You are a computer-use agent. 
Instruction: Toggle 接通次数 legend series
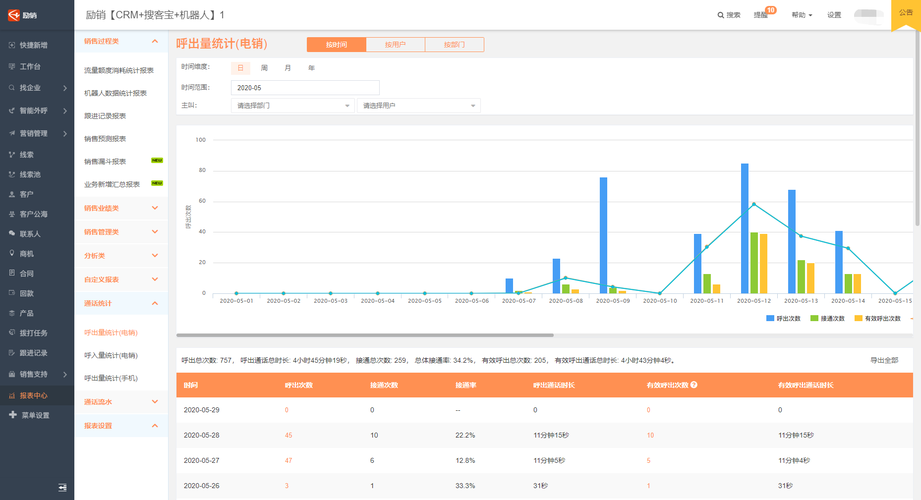(x=828, y=318)
